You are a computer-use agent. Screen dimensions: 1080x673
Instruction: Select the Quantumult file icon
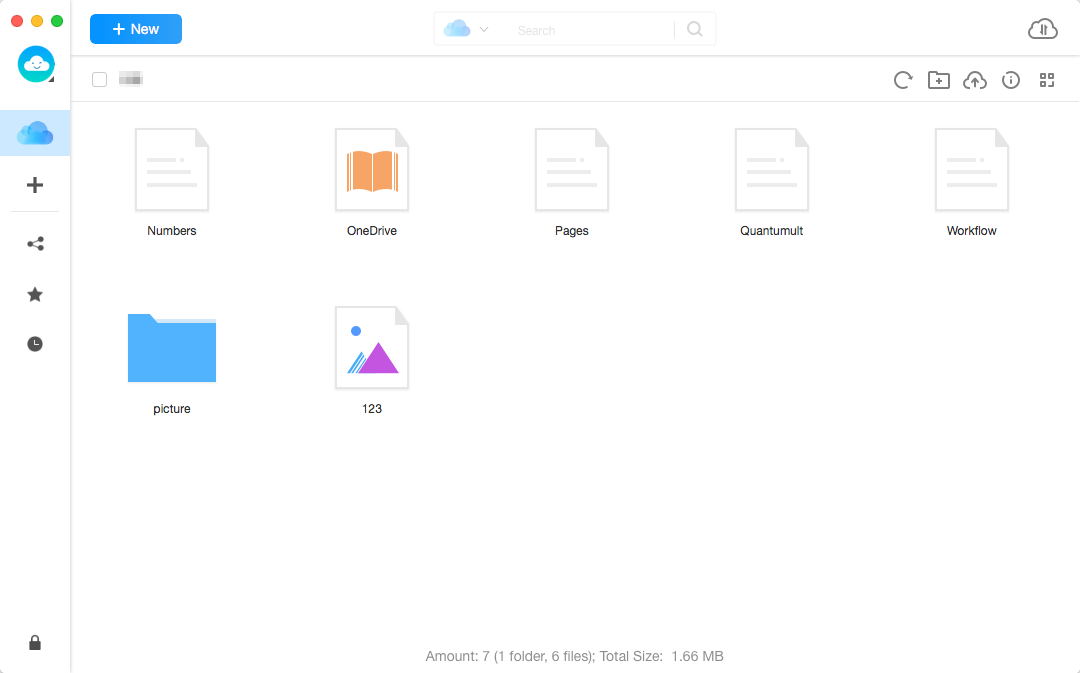(771, 169)
